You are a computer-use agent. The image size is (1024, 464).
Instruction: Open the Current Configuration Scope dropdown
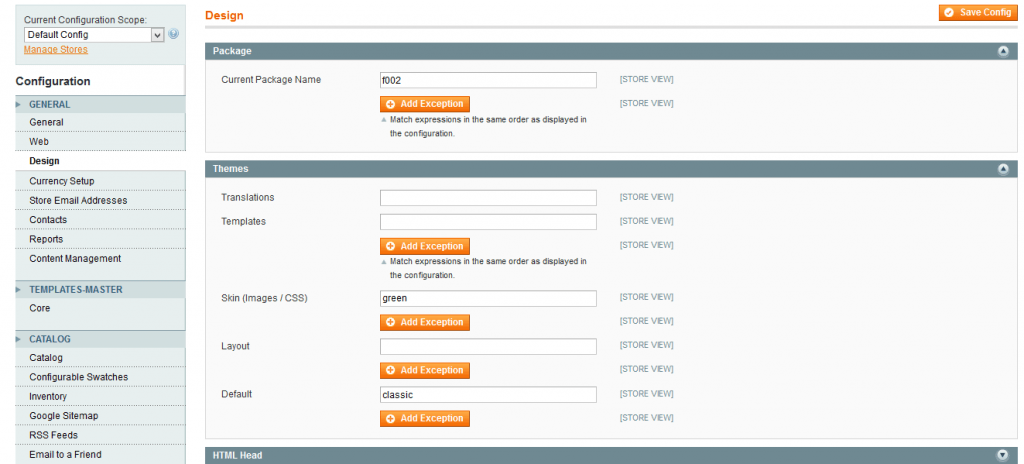[94, 35]
